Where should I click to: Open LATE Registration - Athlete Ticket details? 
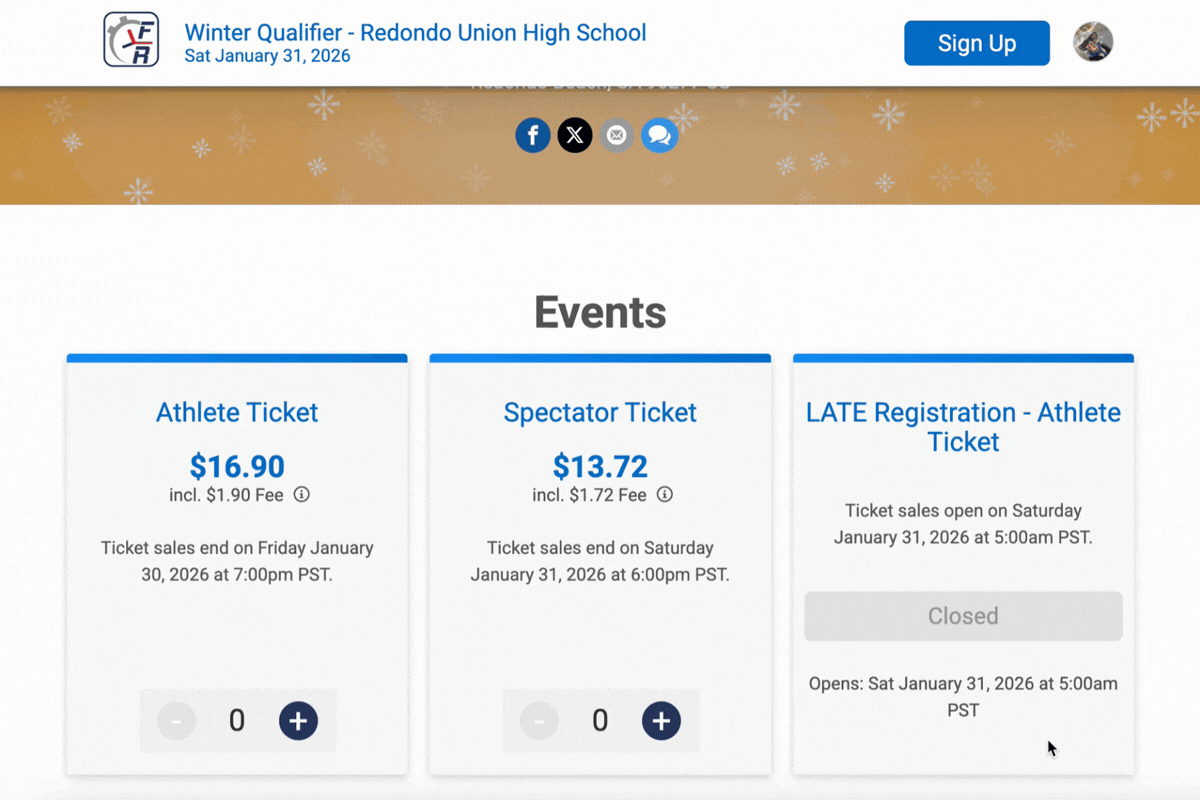click(x=963, y=427)
